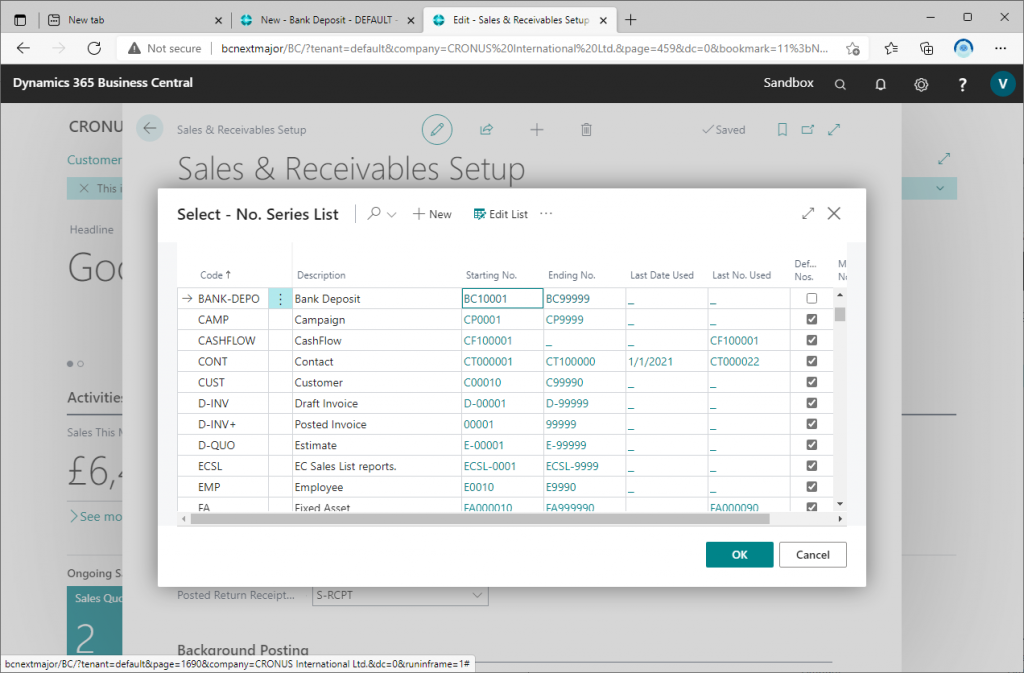Open the help question mark
Screen dimensions: 1024x673
click(962, 84)
